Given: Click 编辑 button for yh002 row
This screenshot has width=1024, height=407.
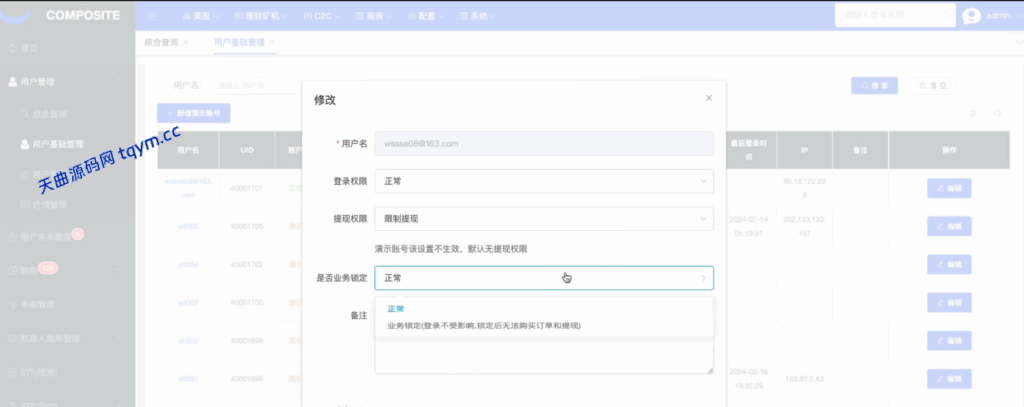Looking at the screenshot, I should 950,340.
